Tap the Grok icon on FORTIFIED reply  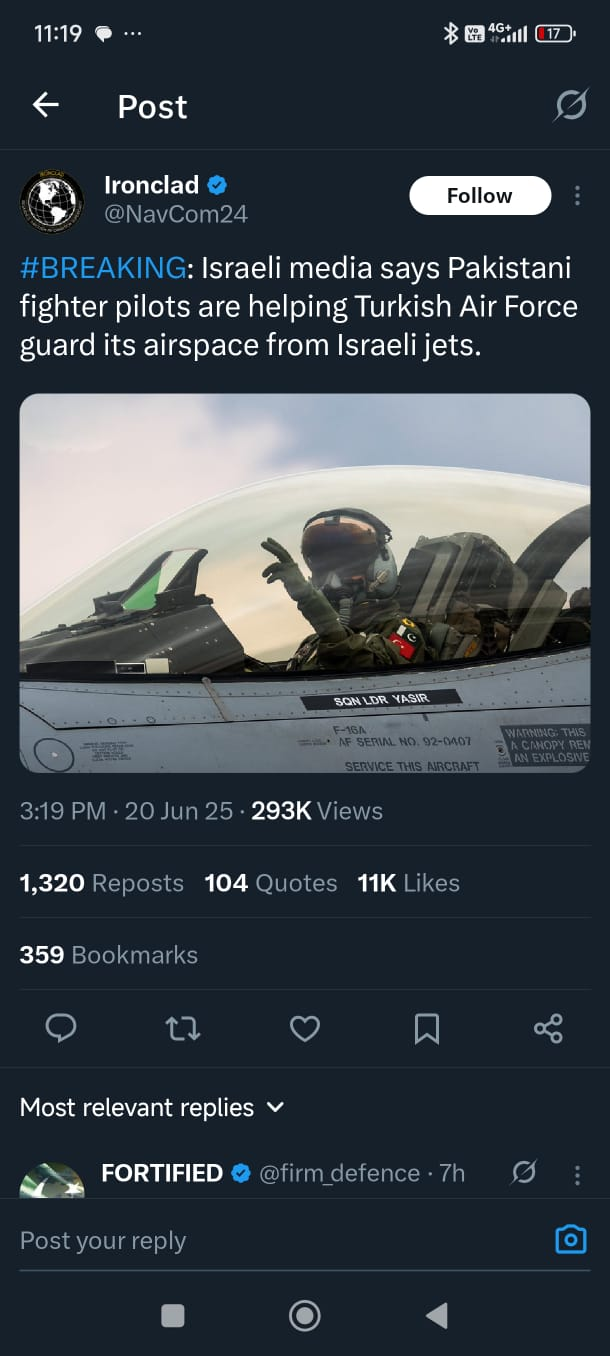pos(524,1173)
